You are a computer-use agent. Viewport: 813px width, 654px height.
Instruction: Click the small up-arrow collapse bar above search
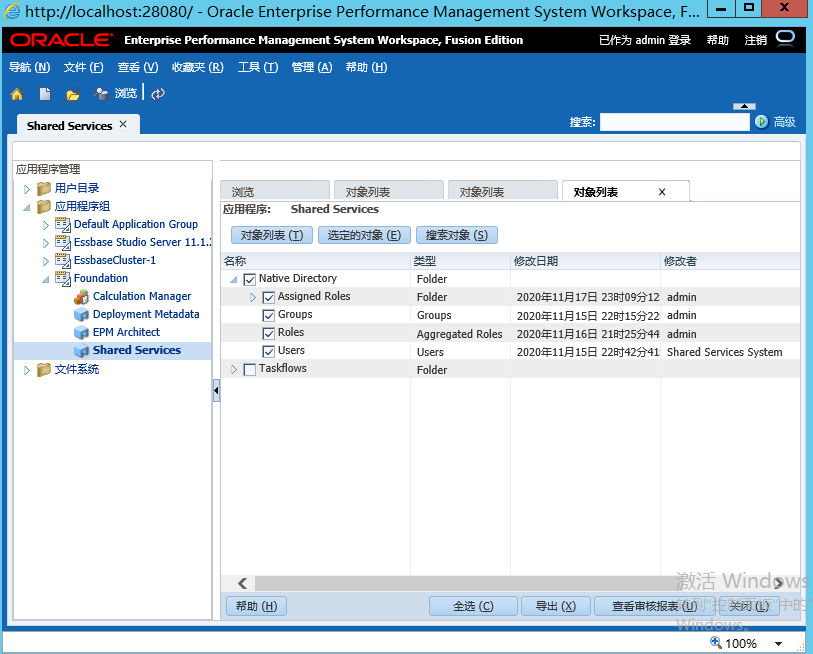pyautogui.click(x=744, y=106)
